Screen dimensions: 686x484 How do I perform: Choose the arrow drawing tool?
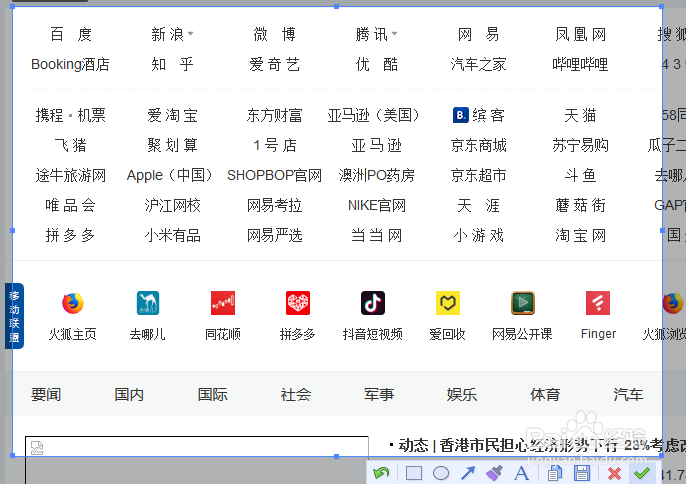point(468,473)
